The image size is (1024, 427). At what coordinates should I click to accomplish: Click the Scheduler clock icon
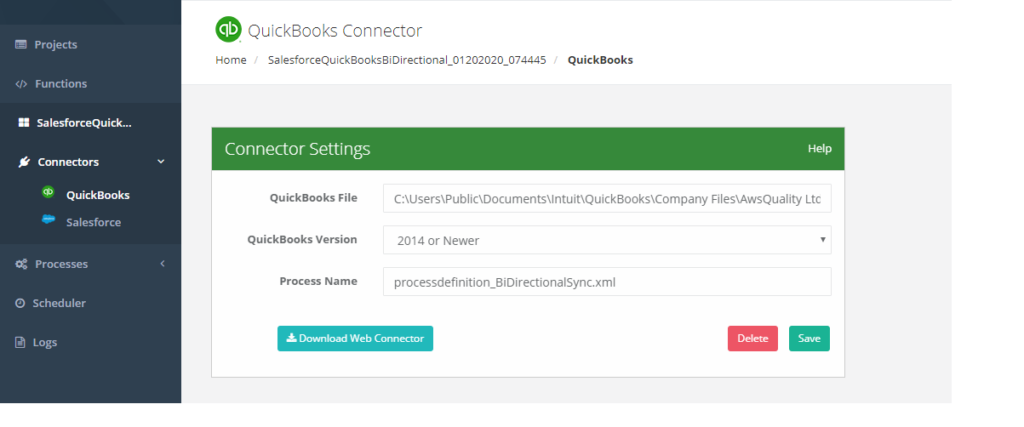coord(20,303)
